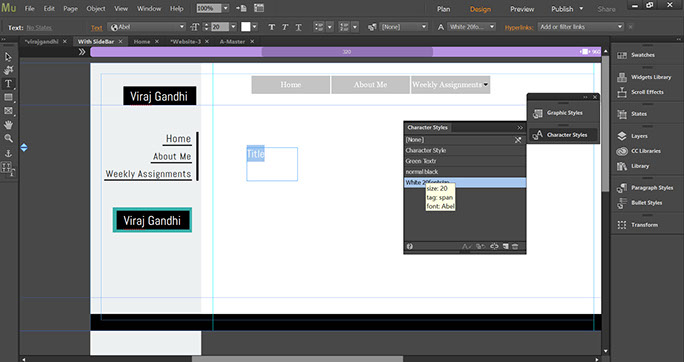This screenshot has width=684, height=362.
Task: Choose the Zoom magnifier tool
Action: (x=8, y=138)
